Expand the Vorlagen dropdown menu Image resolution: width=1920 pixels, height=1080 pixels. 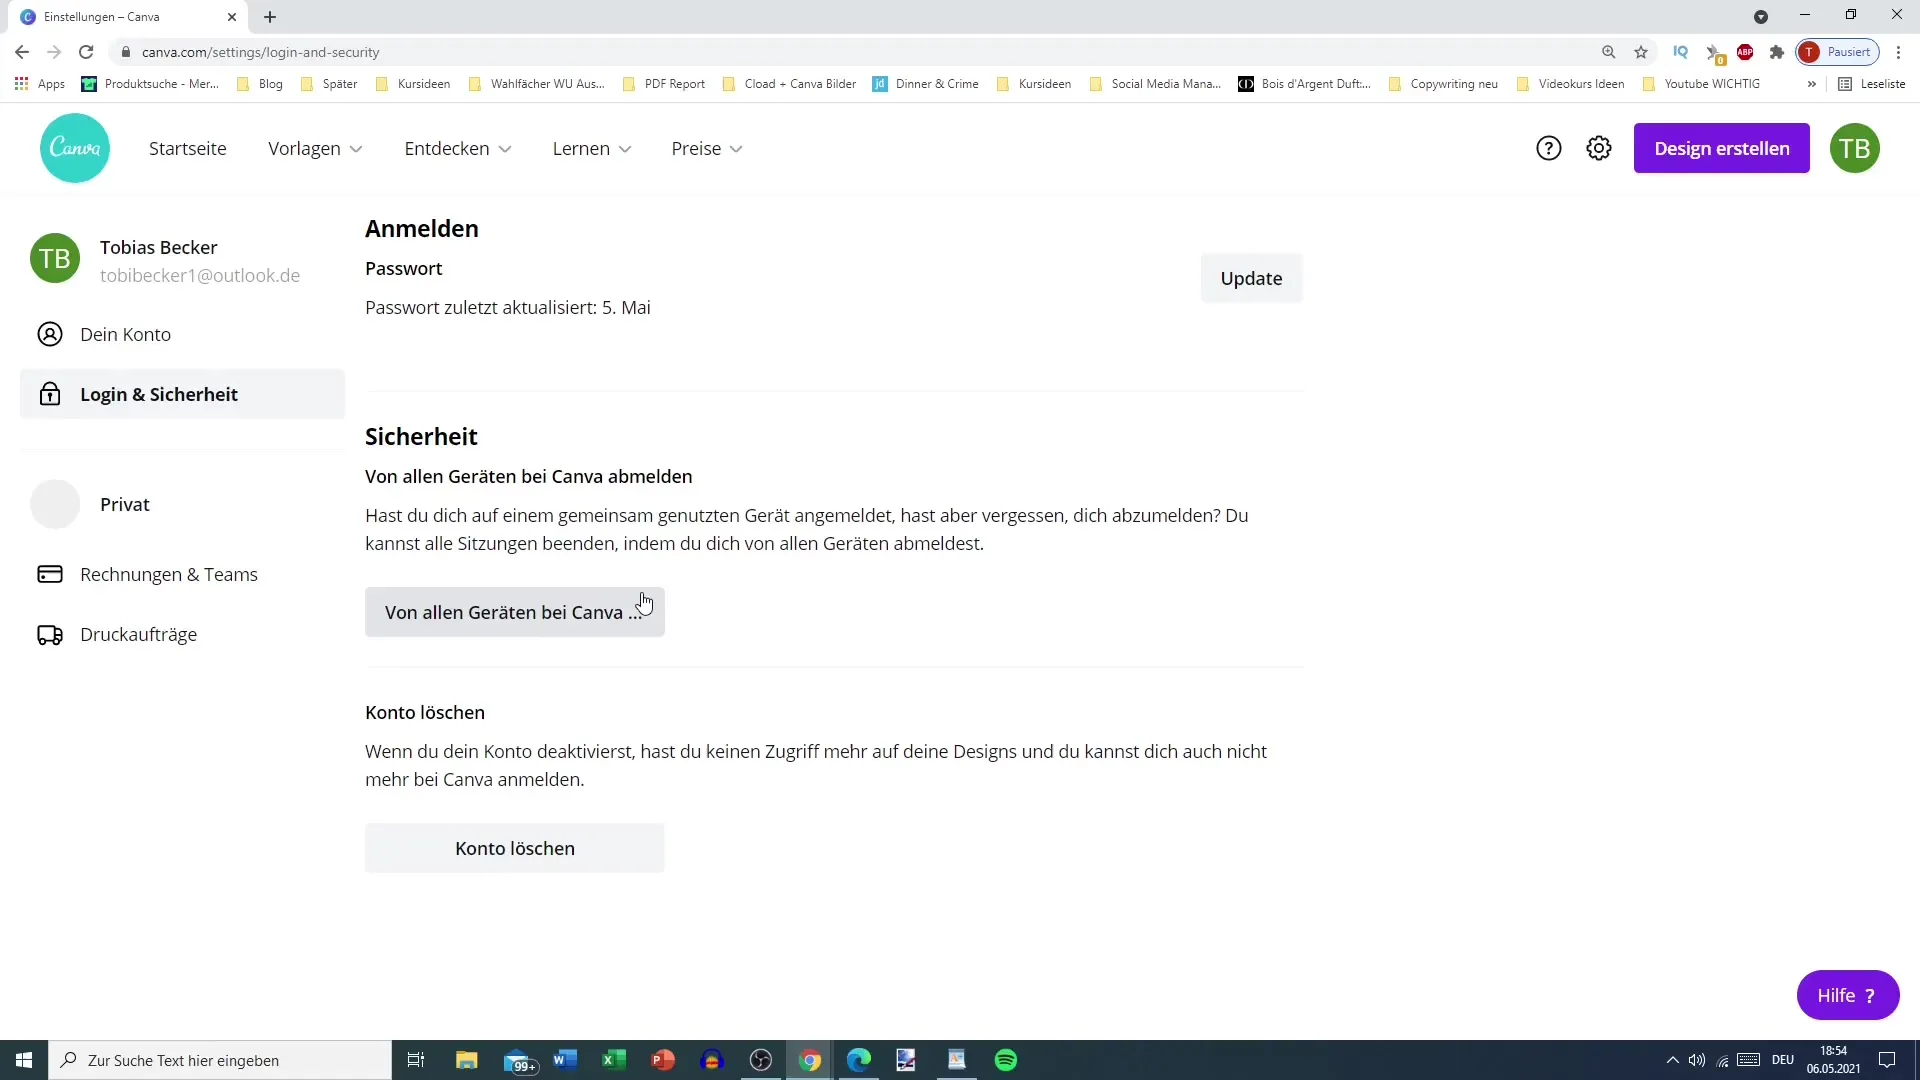(x=315, y=148)
